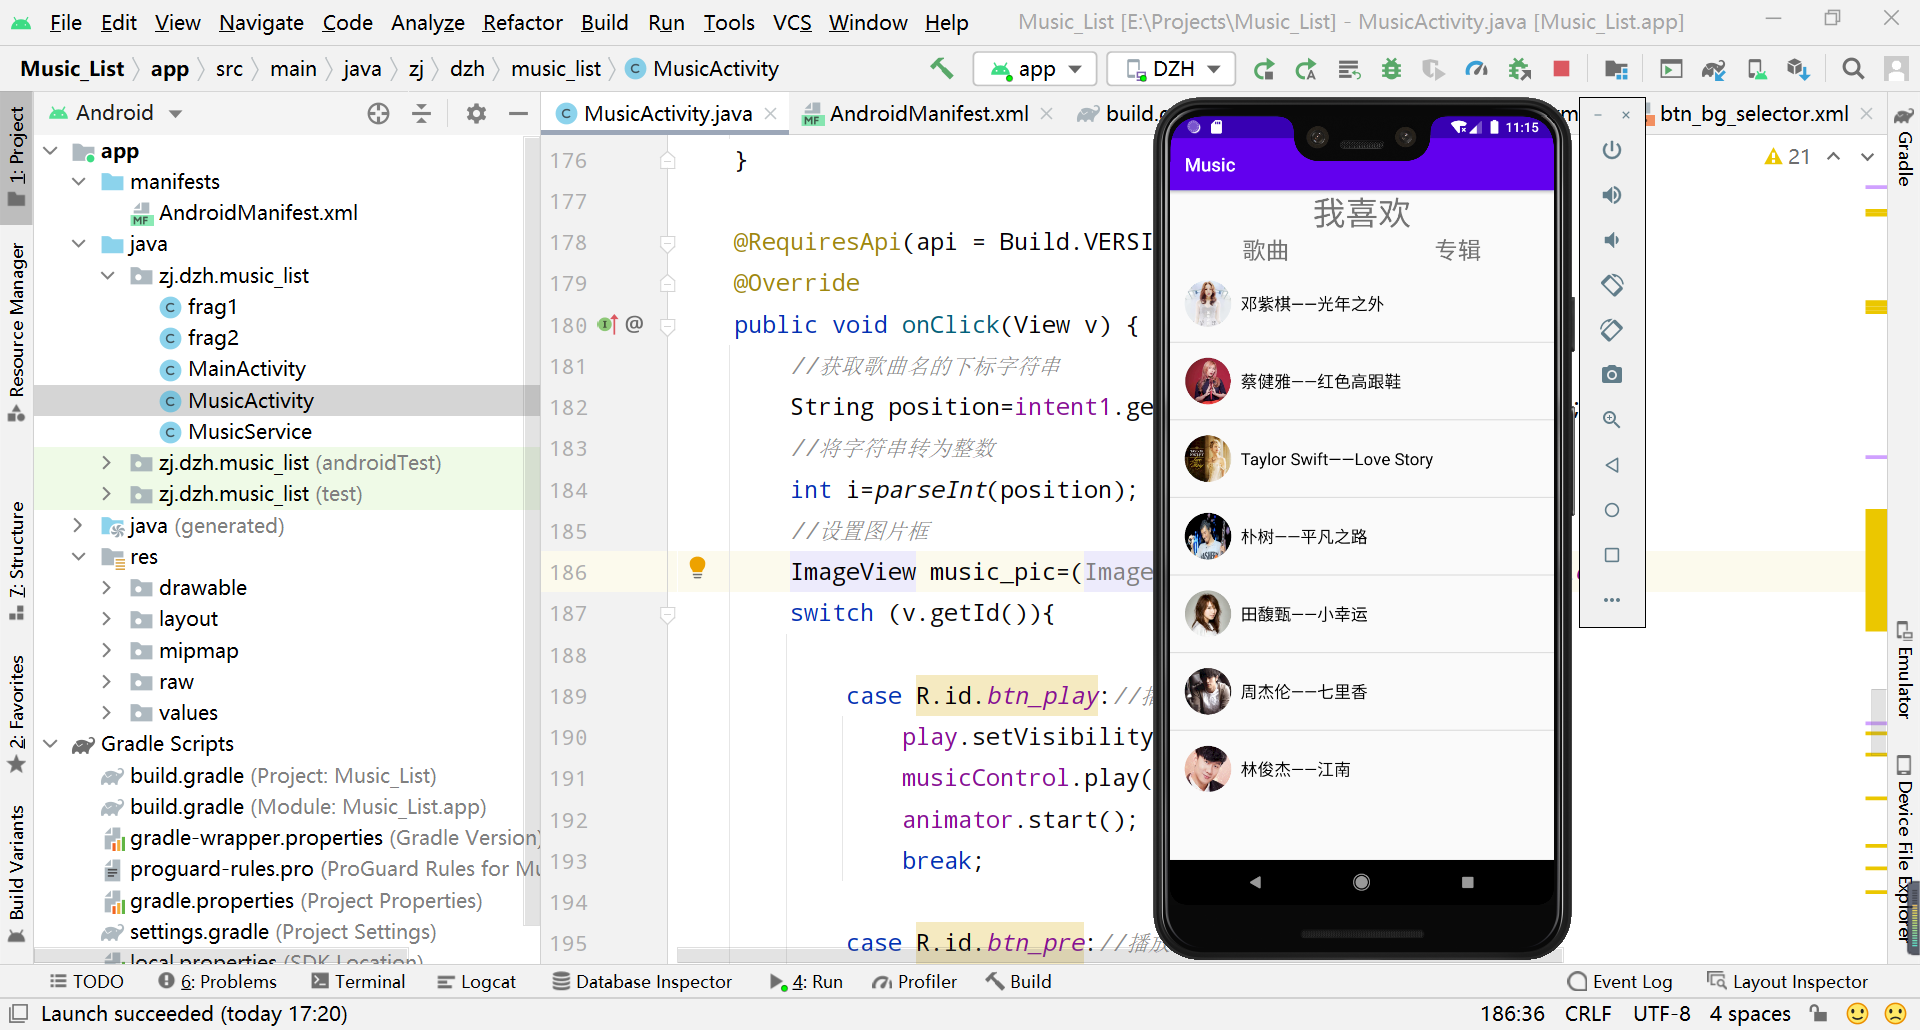Open the MusicService class in tree
This screenshot has width=1920, height=1030.
coord(250,432)
